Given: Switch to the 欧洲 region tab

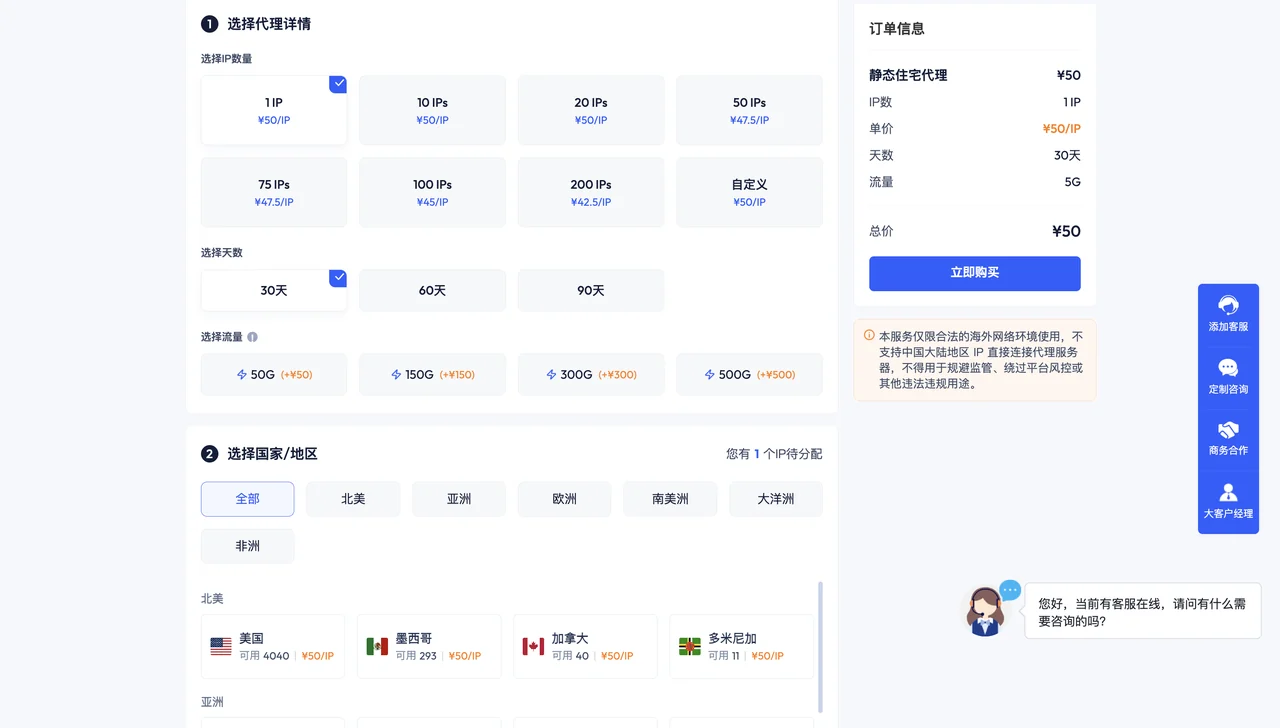Looking at the screenshot, I should pyautogui.click(x=564, y=499).
